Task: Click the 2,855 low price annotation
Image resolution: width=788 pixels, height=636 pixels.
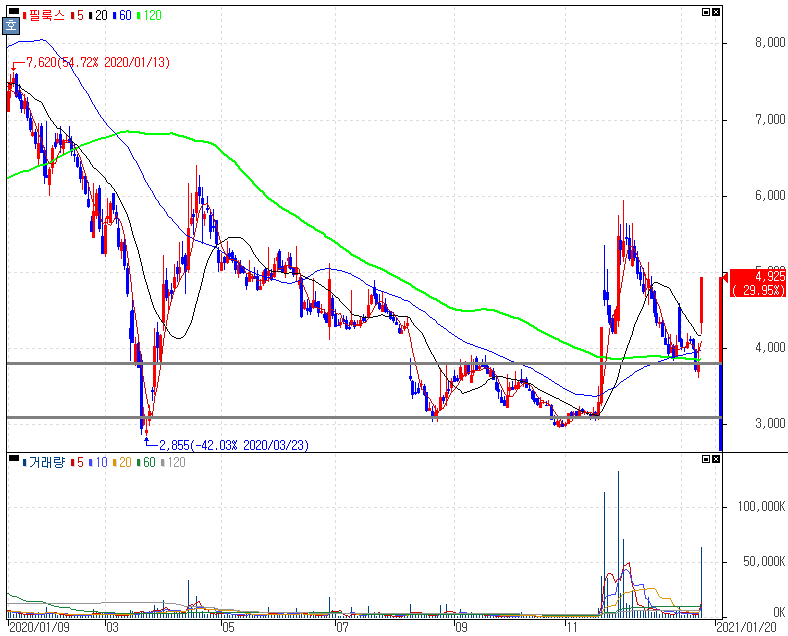Action: 234,445
